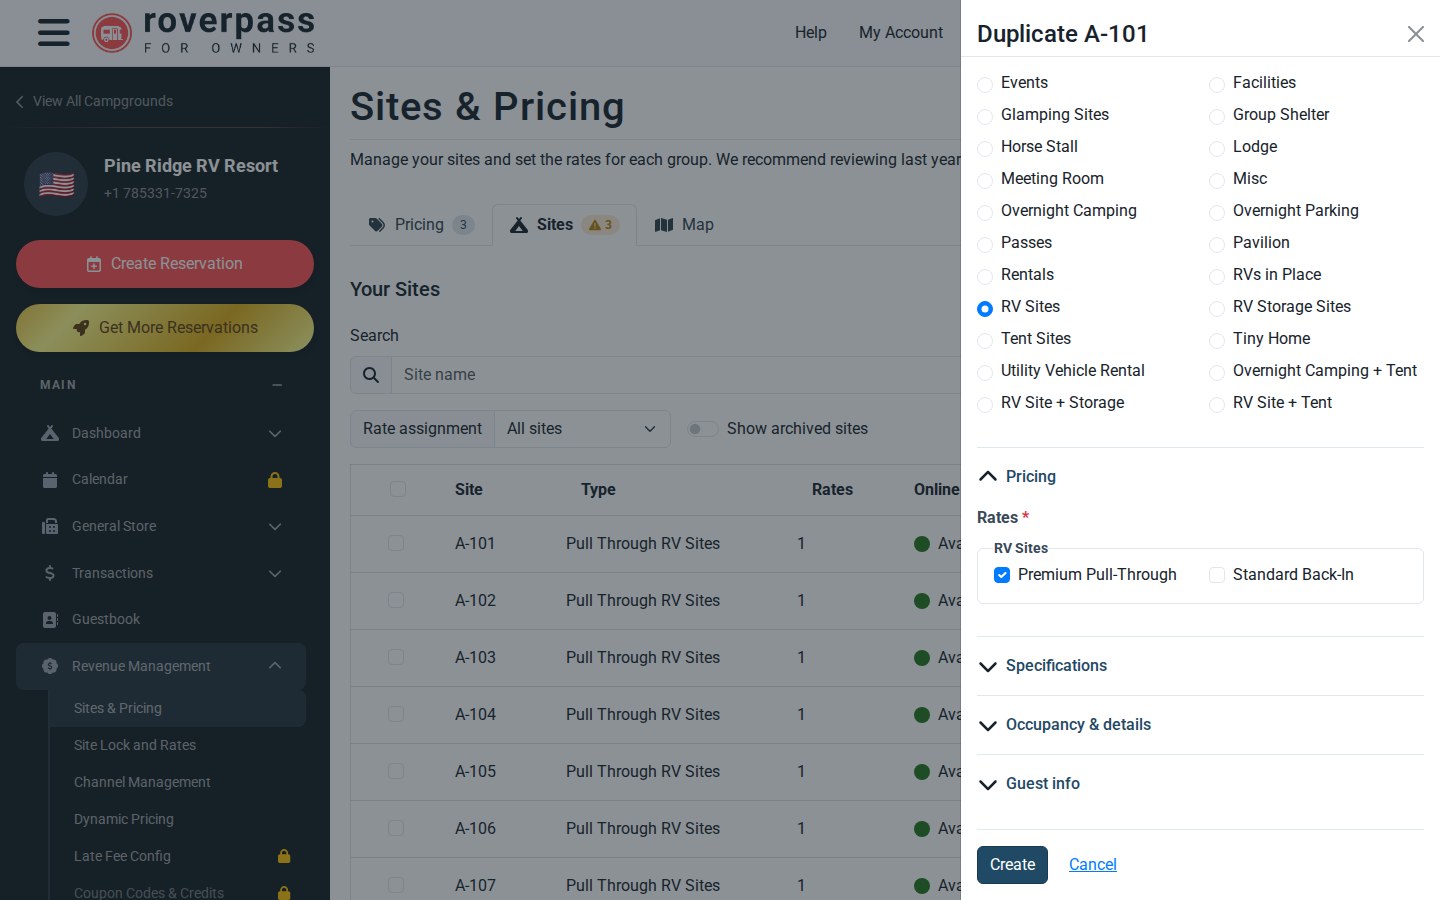Open the Map tab

click(684, 225)
